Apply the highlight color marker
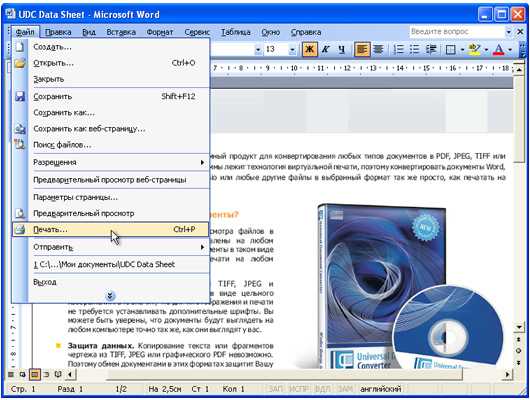Screen dimensions: 530x400 [475, 50]
